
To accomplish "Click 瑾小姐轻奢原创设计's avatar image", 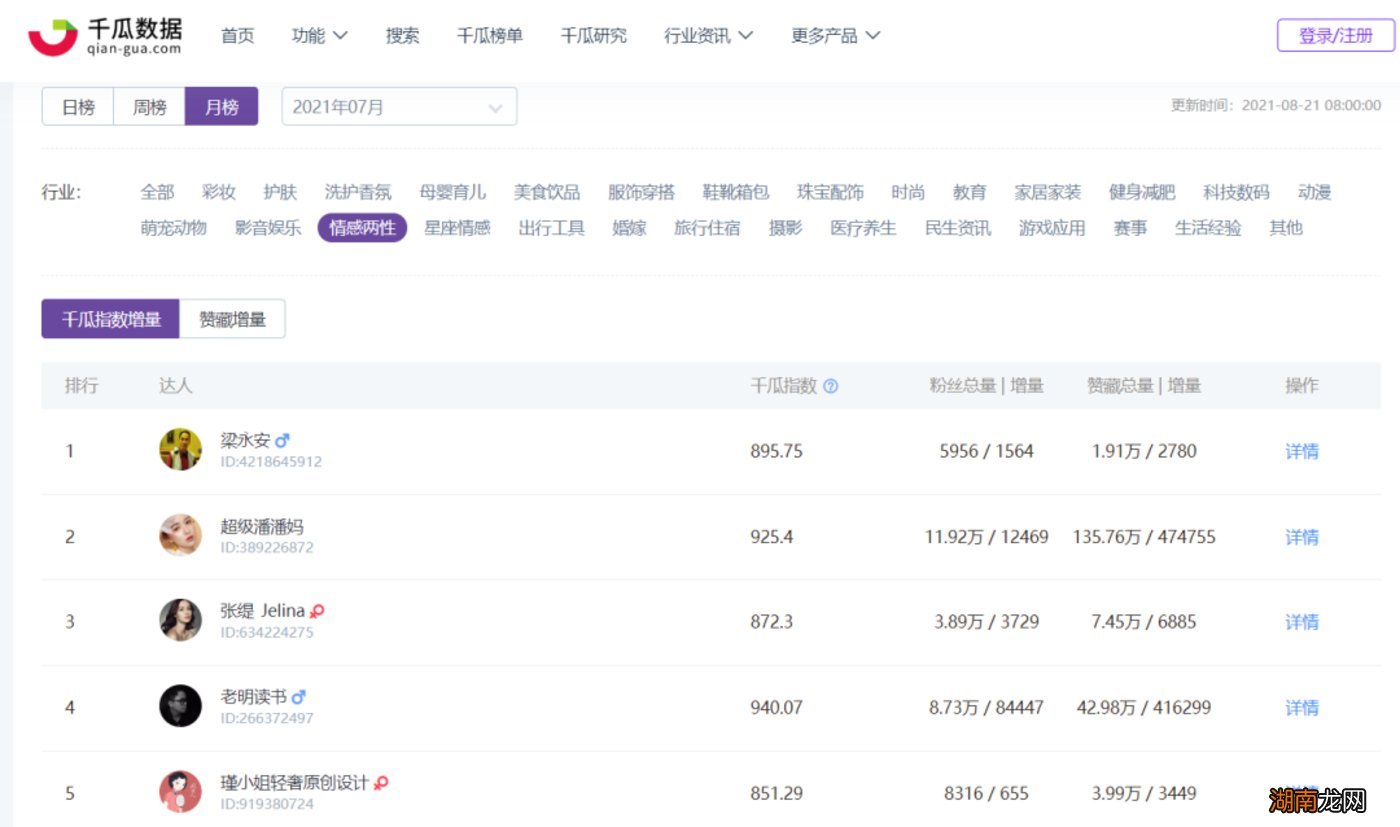I will 180,792.
